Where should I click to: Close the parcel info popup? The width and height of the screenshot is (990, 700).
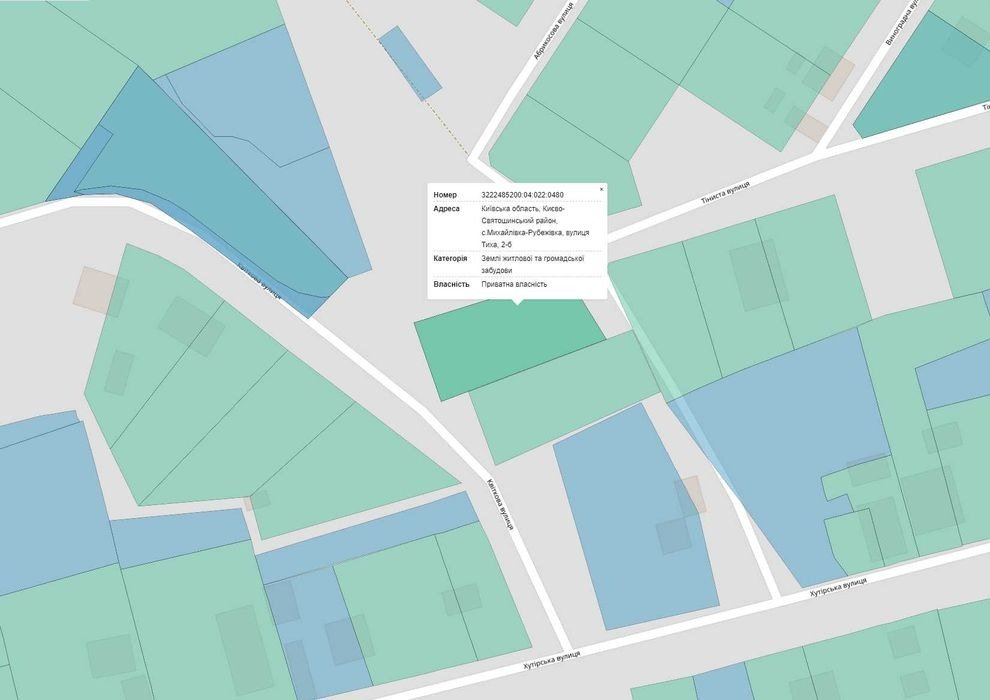pyautogui.click(x=601, y=189)
